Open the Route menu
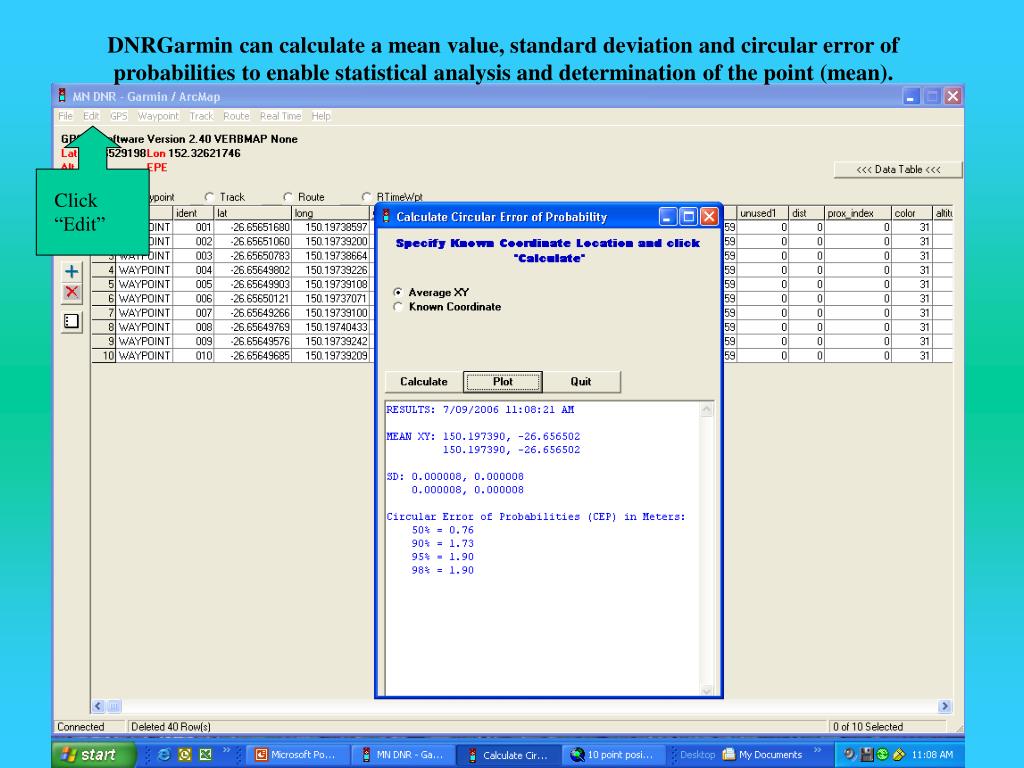The image size is (1024, 768). (x=236, y=116)
